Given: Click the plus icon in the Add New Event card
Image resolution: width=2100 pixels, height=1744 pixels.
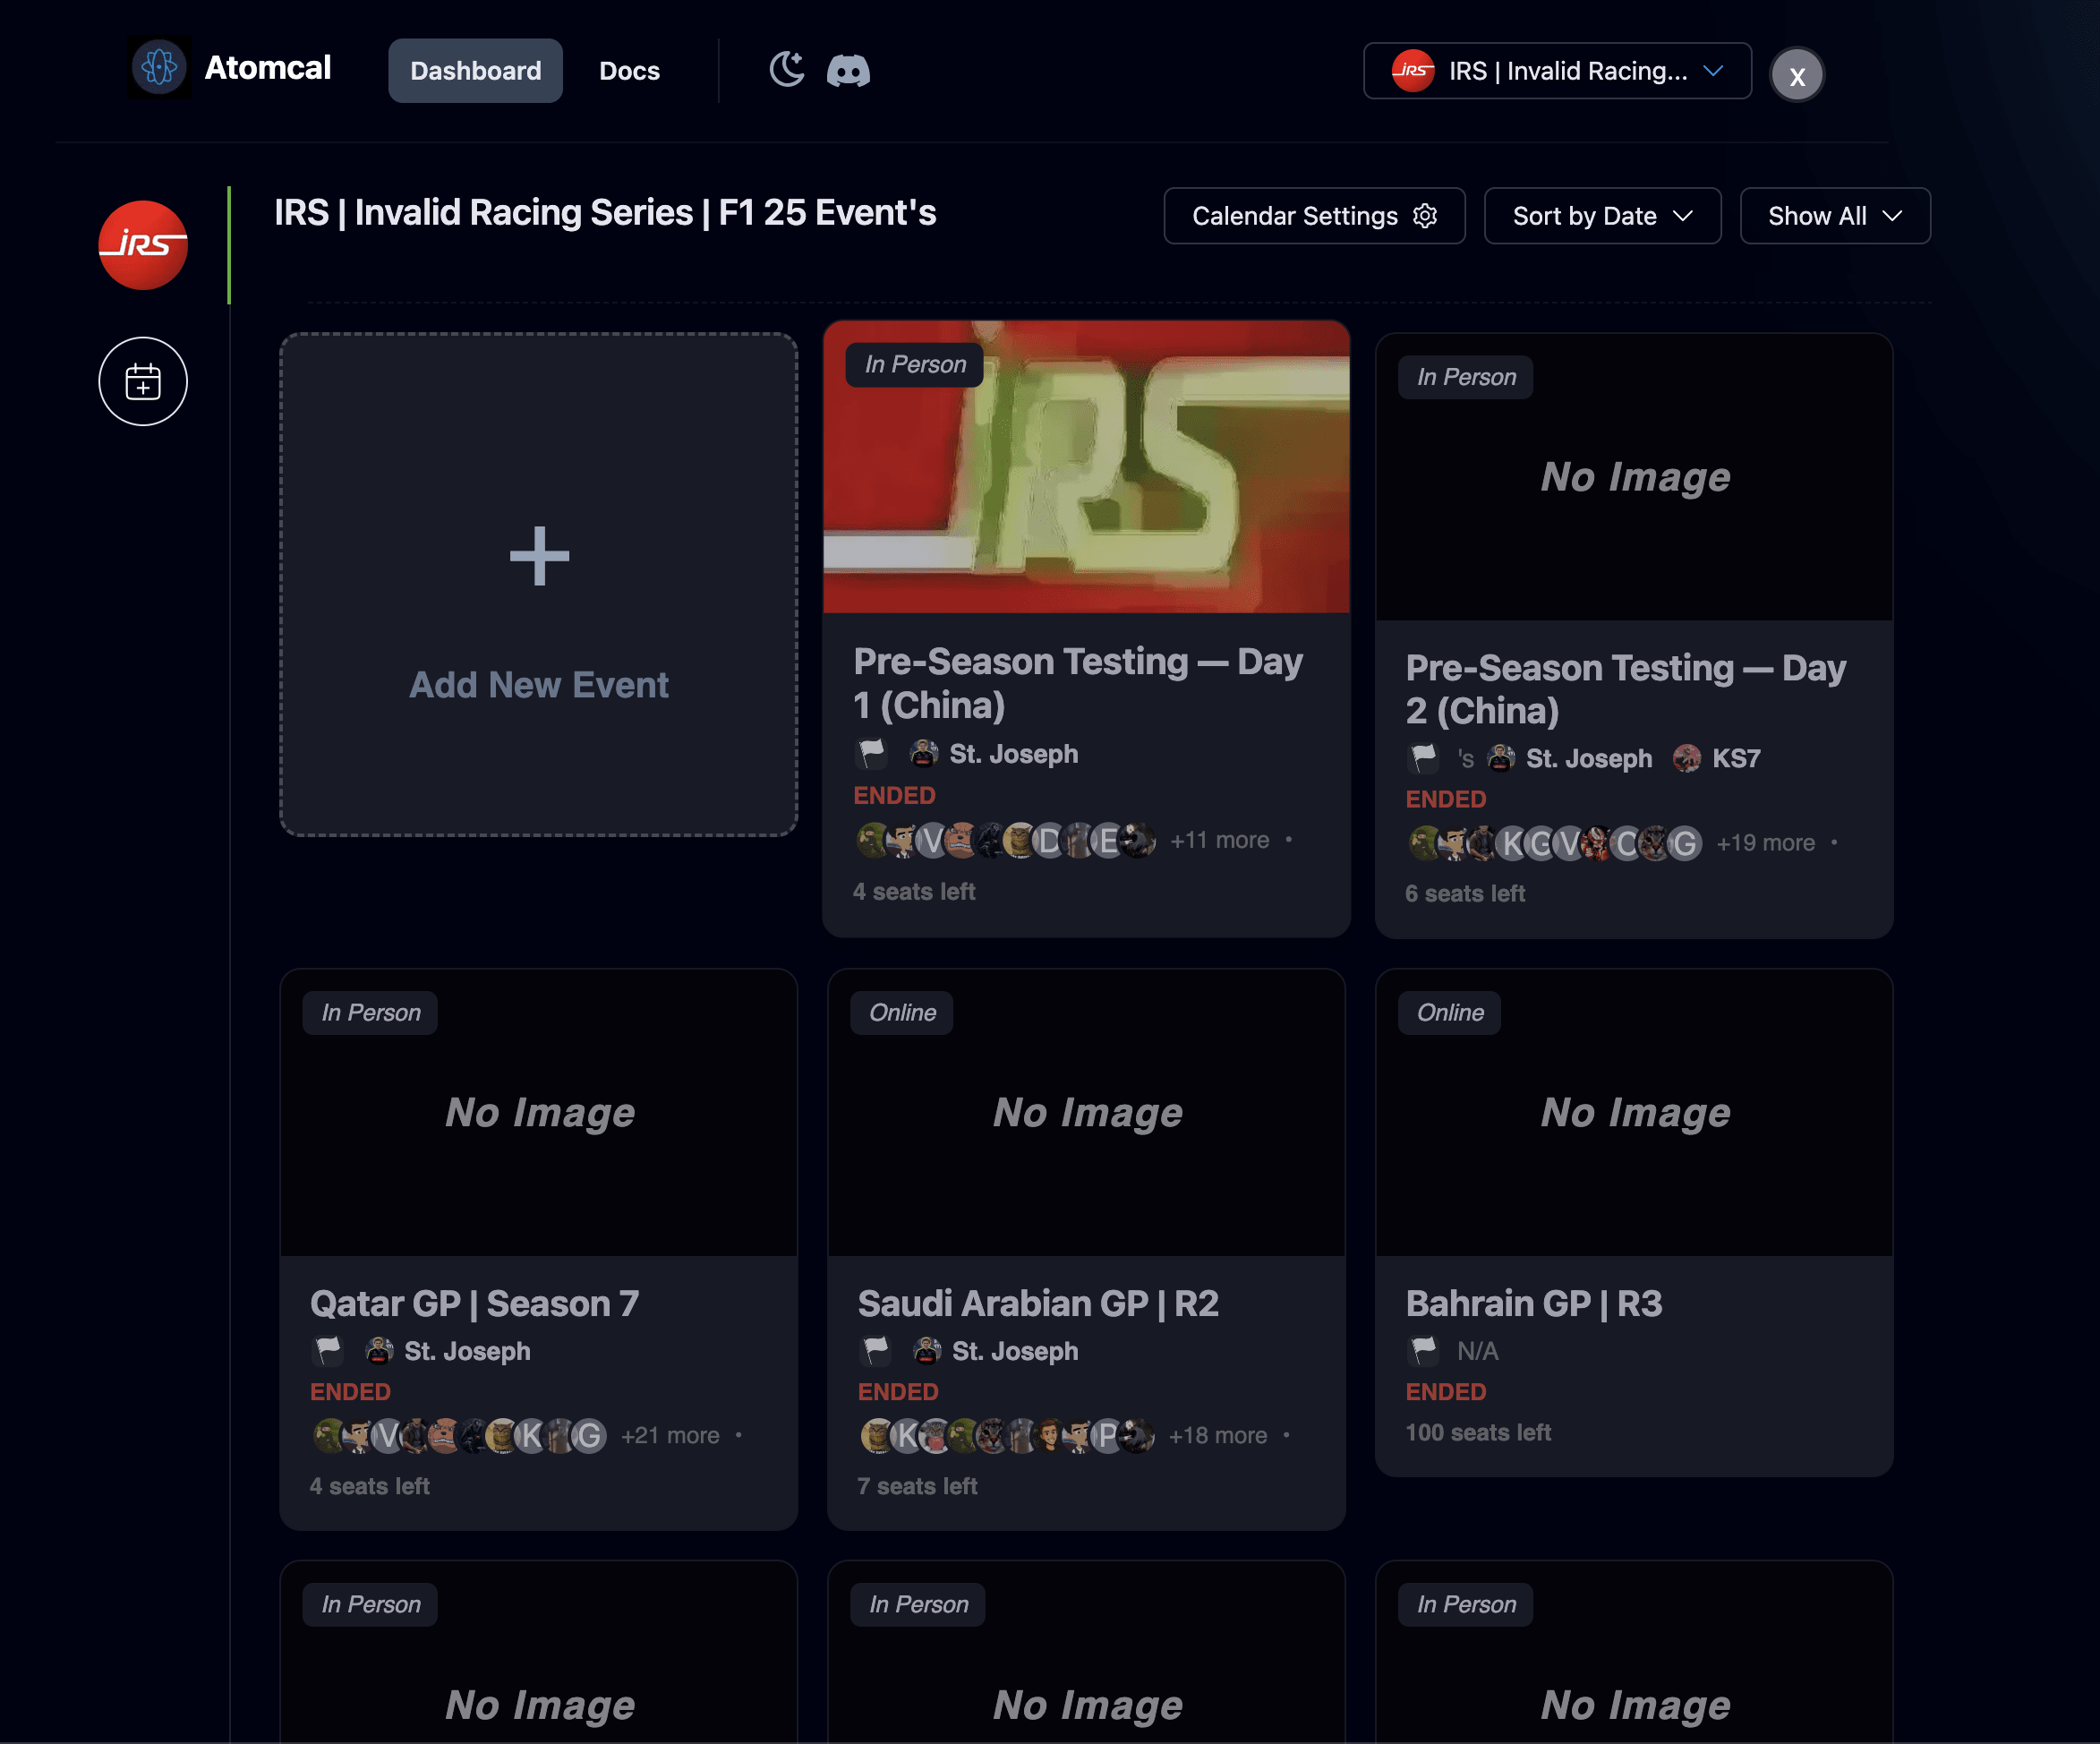Looking at the screenshot, I should [539, 556].
